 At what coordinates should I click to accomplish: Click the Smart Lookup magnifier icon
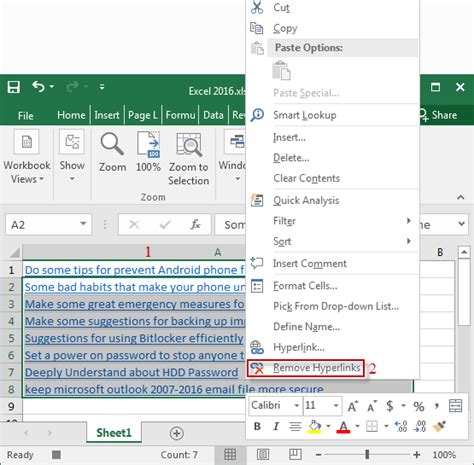tap(257, 115)
